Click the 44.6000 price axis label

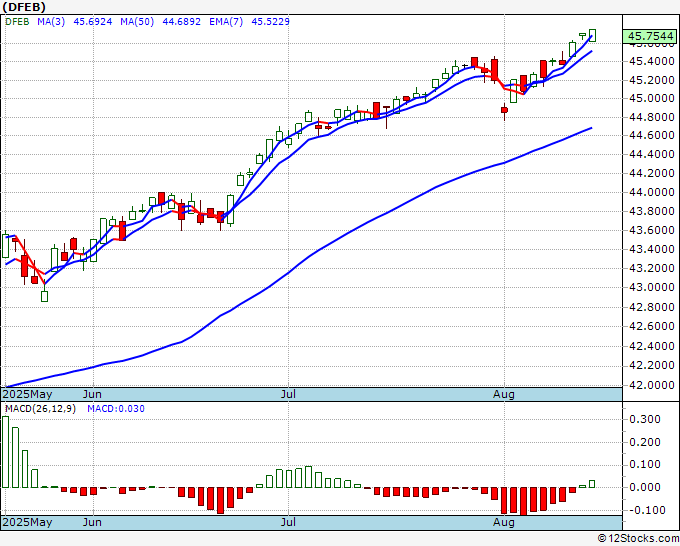tap(652, 135)
